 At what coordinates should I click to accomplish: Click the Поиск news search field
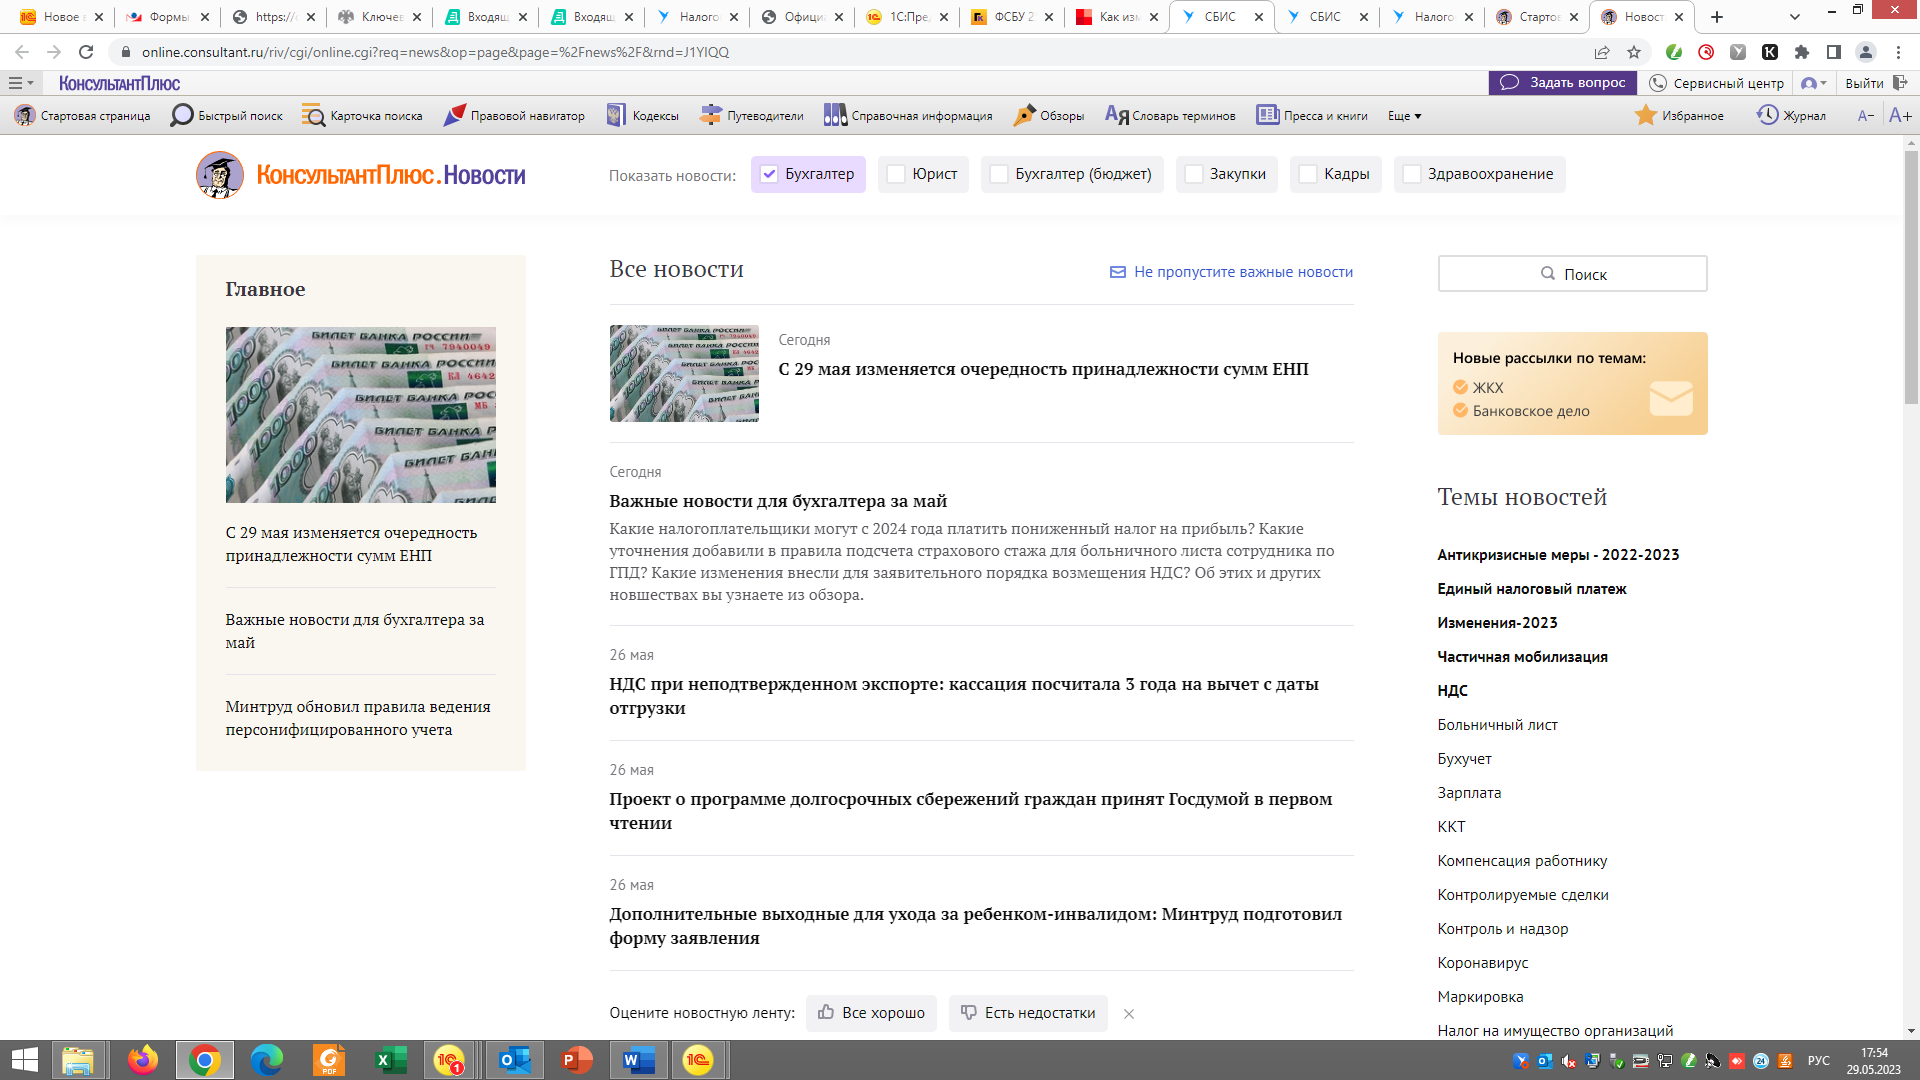(x=1572, y=274)
